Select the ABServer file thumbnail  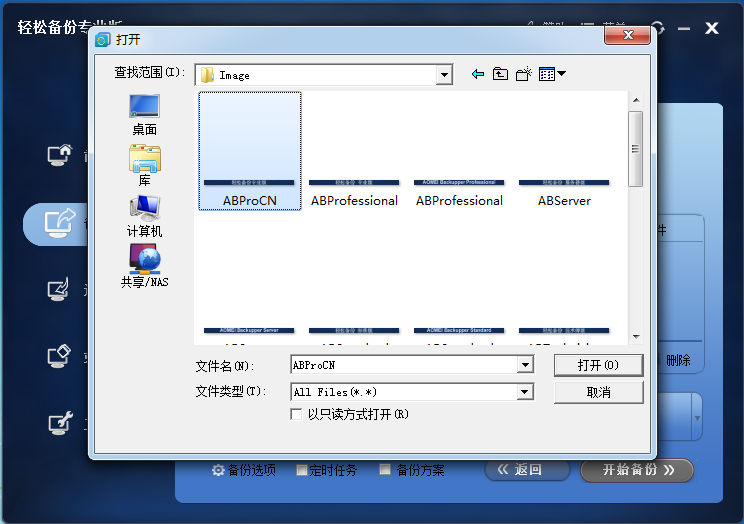pos(564,150)
